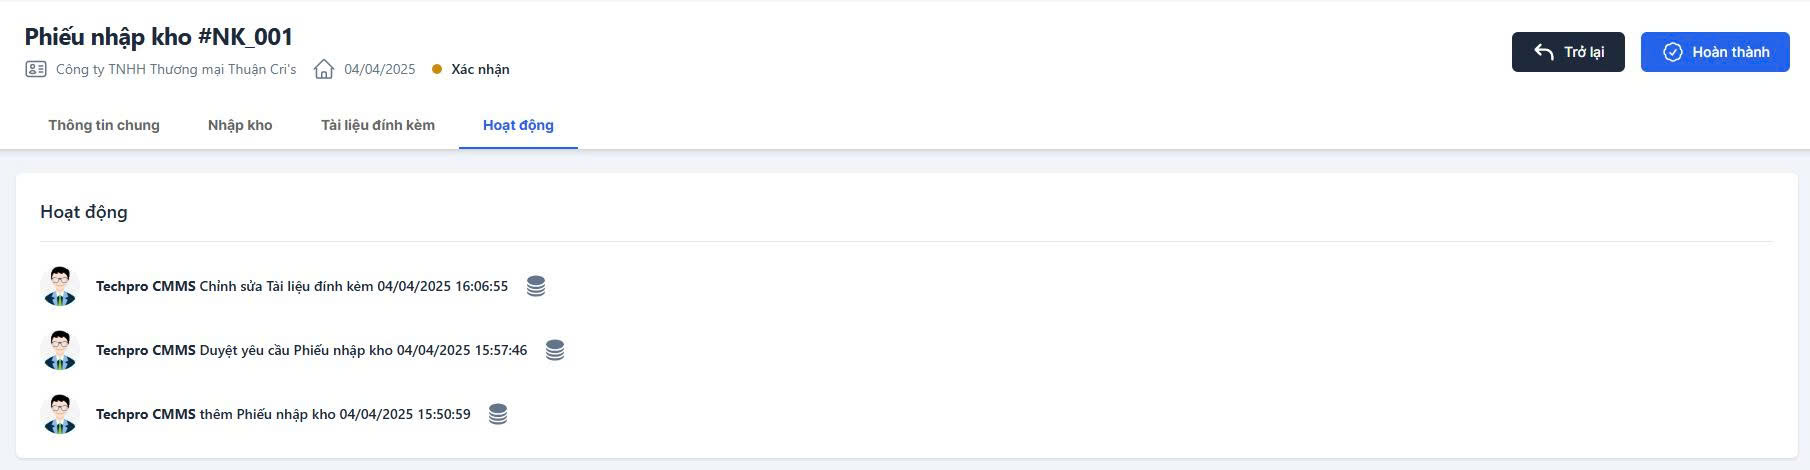Viewport: 1810px width, 470px height.
Task: Click the Phiếu nhập kho #NK_001 title
Action: [x=159, y=37]
